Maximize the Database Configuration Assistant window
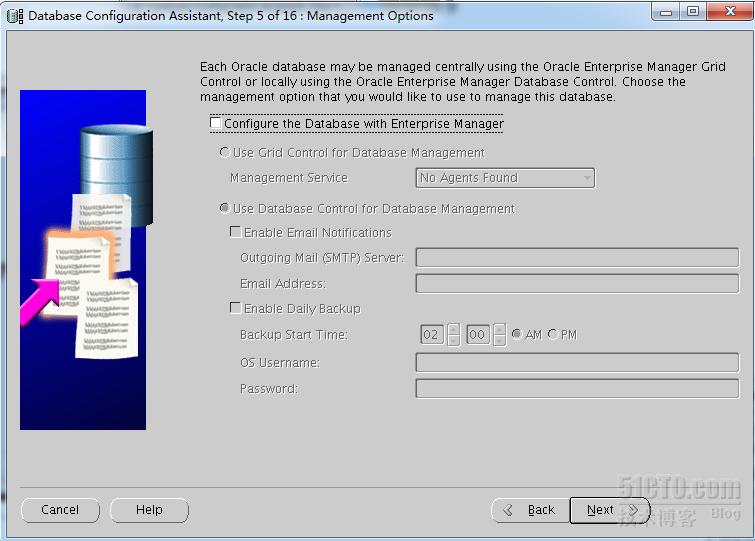755x541 pixels. [x=693, y=12]
